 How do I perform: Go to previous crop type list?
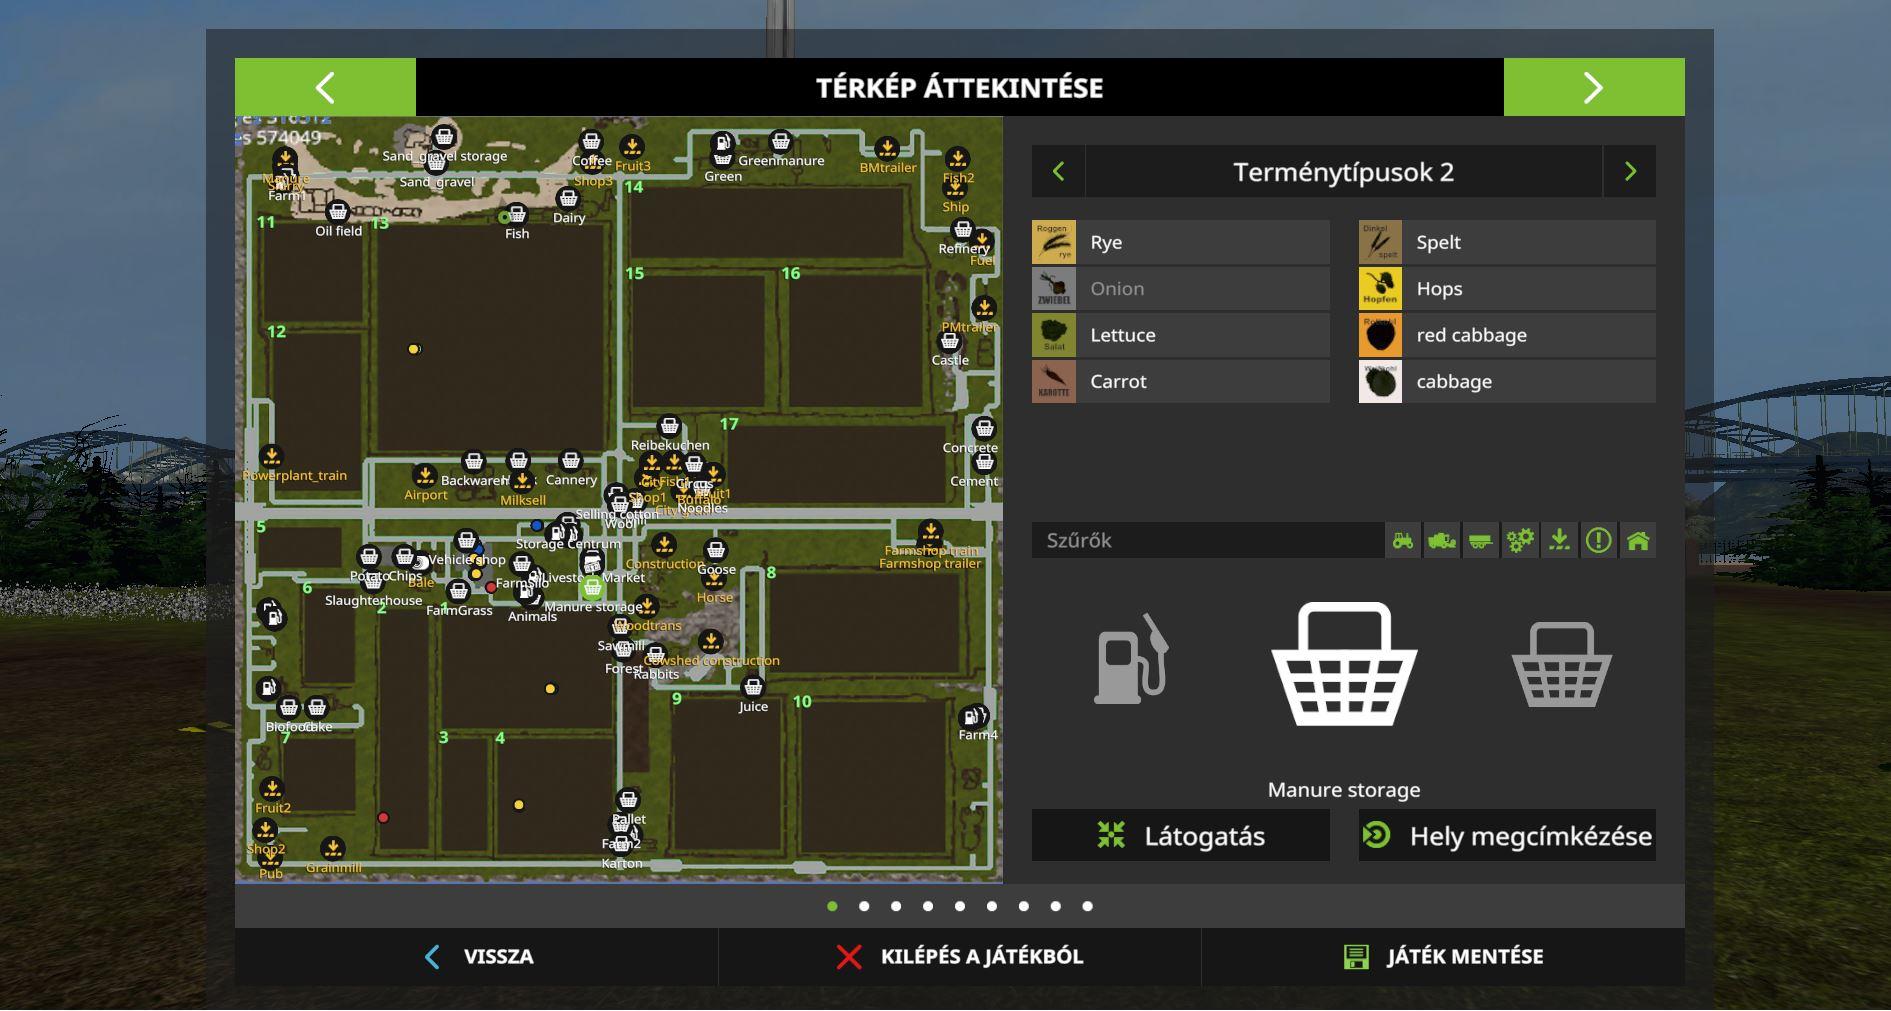pos(1058,172)
